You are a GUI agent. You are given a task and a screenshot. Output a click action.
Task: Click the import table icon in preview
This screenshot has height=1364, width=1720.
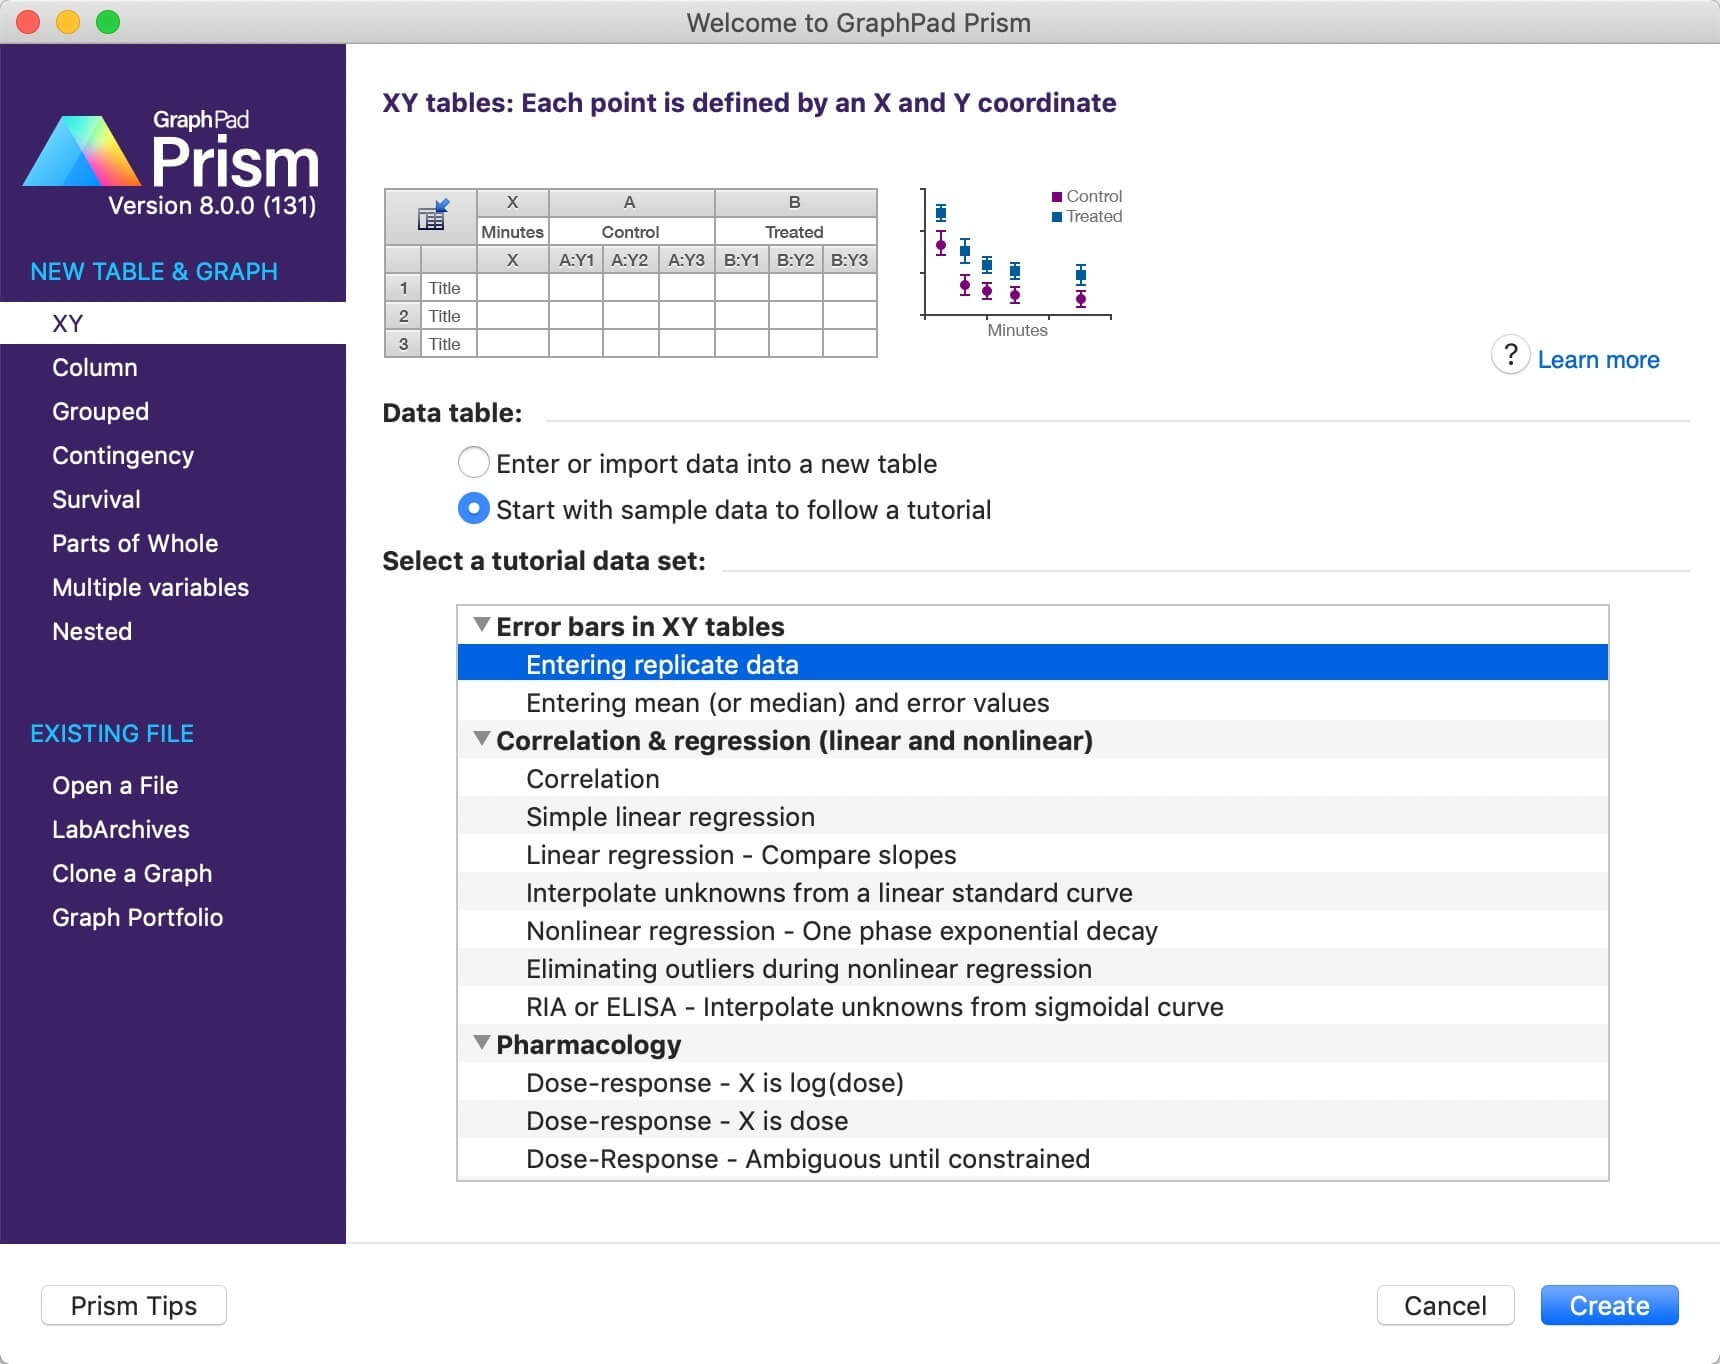(x=433, y=215)
